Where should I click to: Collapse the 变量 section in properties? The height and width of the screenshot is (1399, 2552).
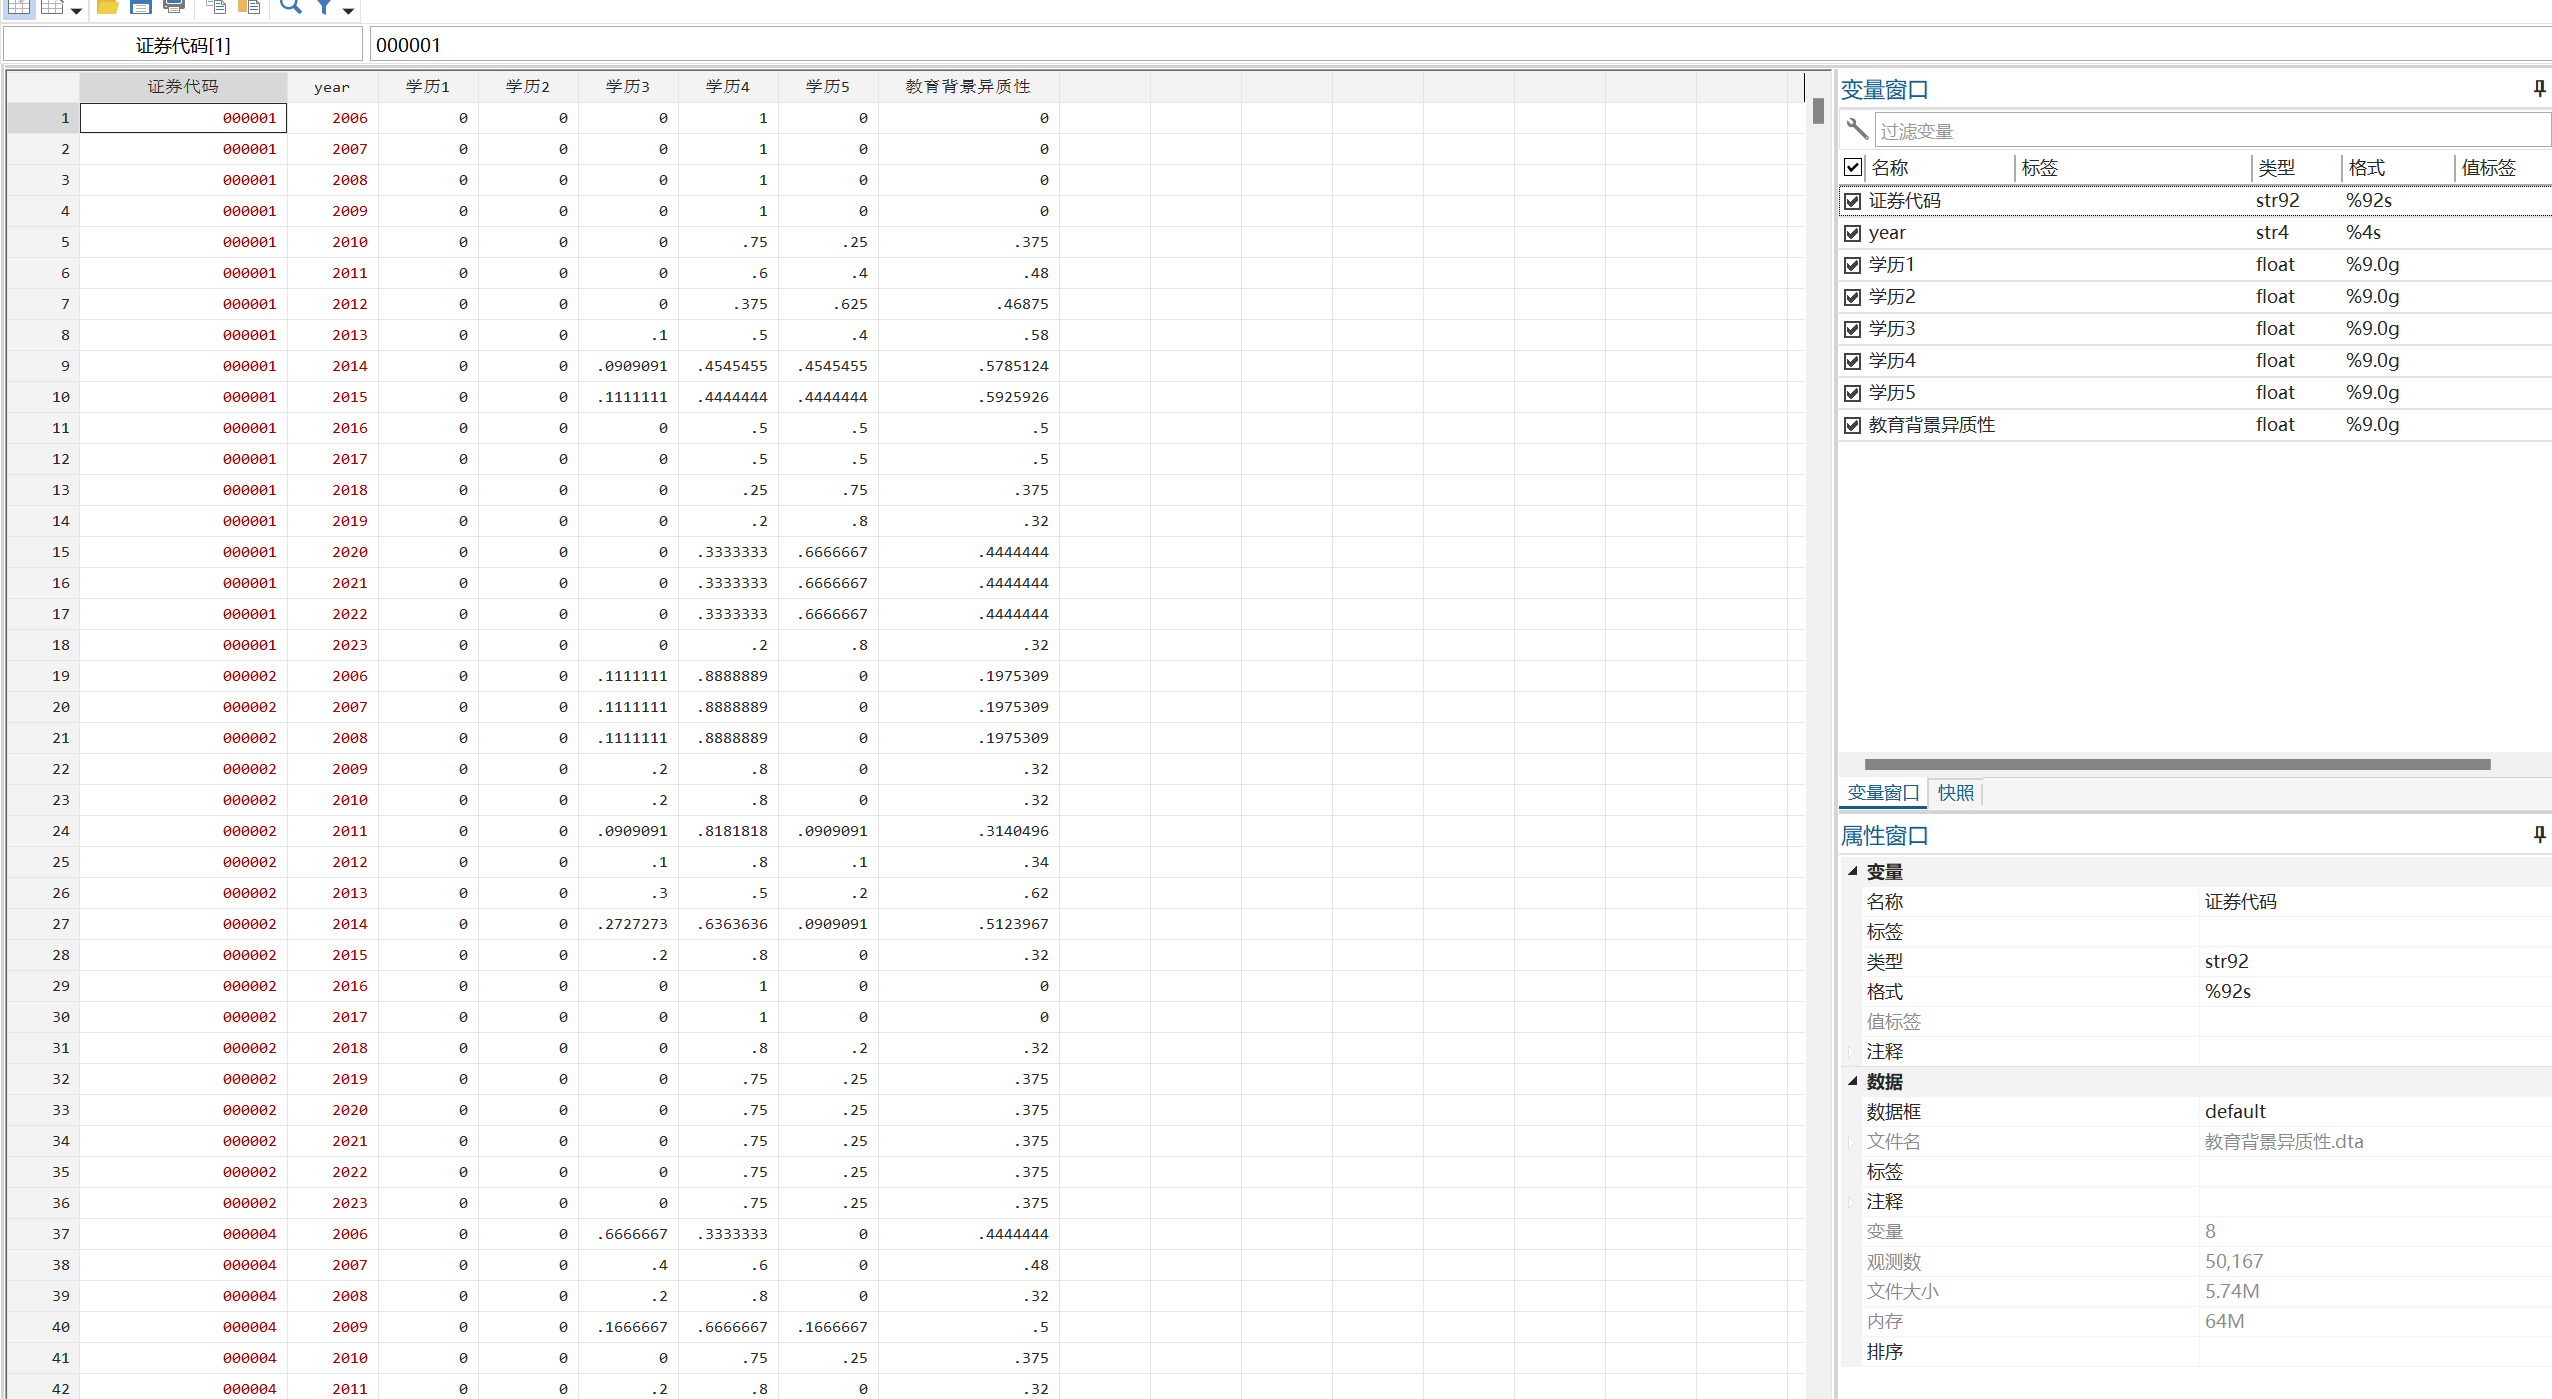(1852, 871)
